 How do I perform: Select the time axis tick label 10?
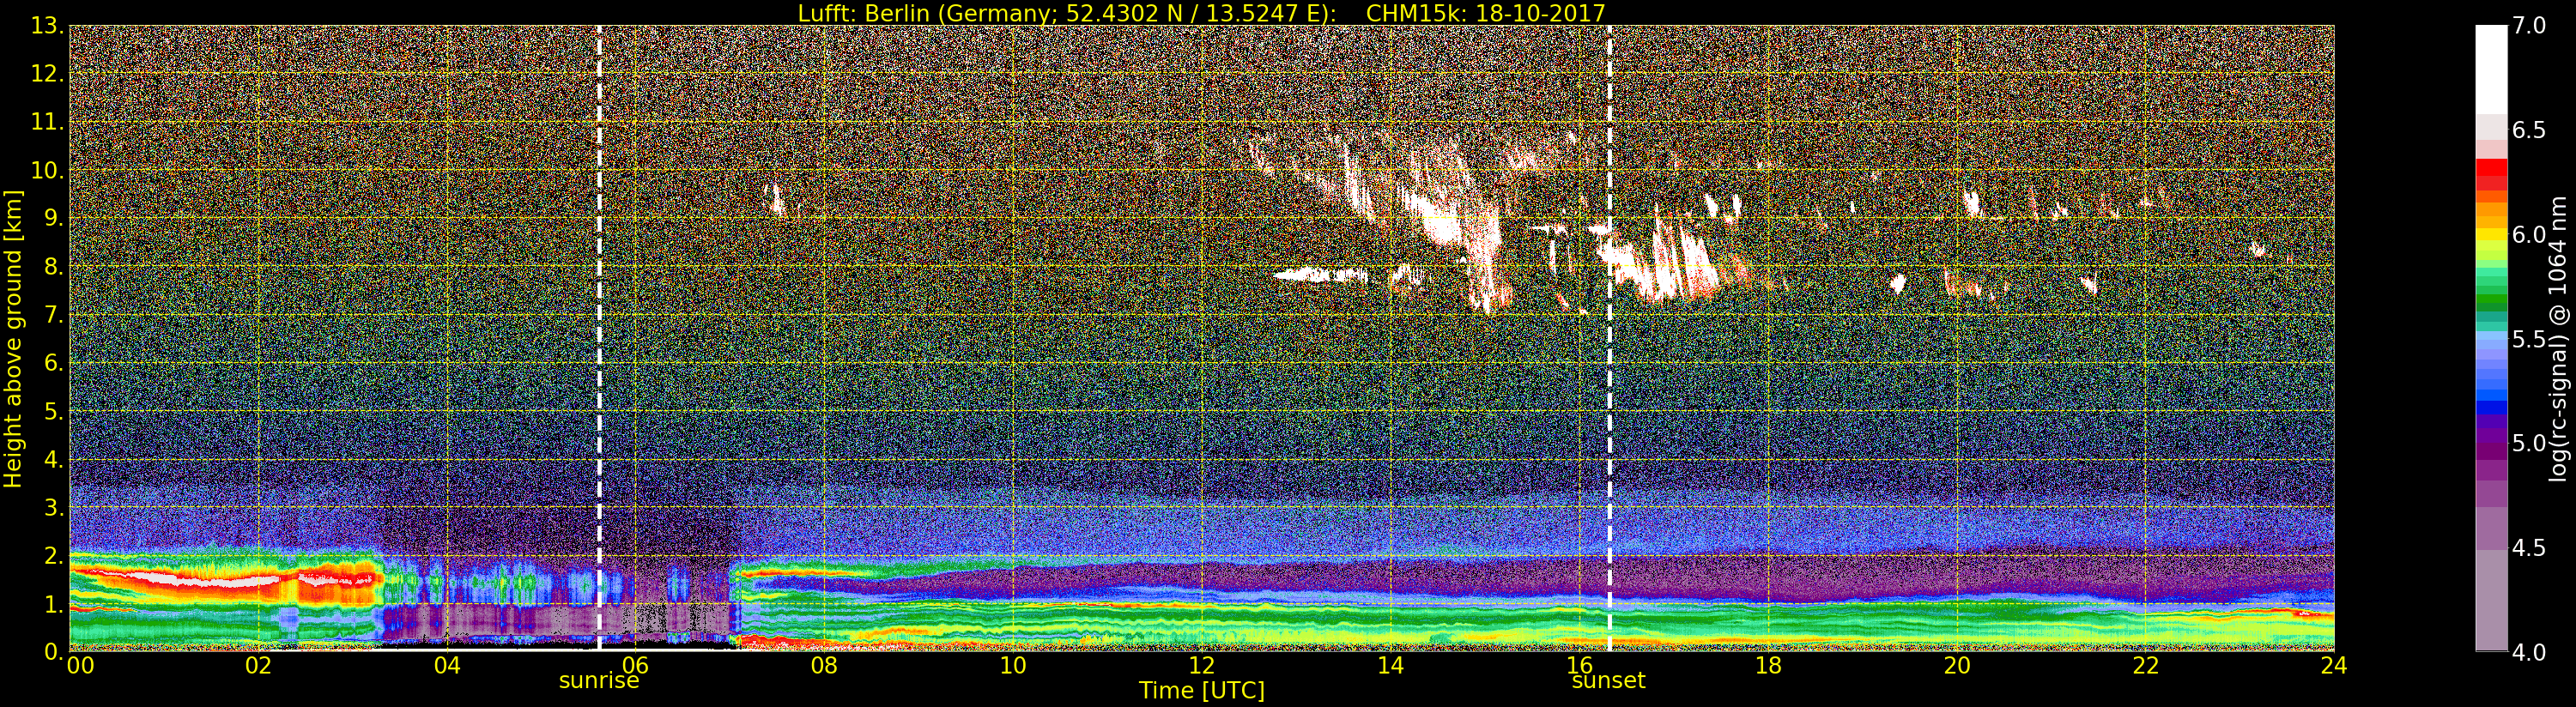click(x=1013, y=666)
